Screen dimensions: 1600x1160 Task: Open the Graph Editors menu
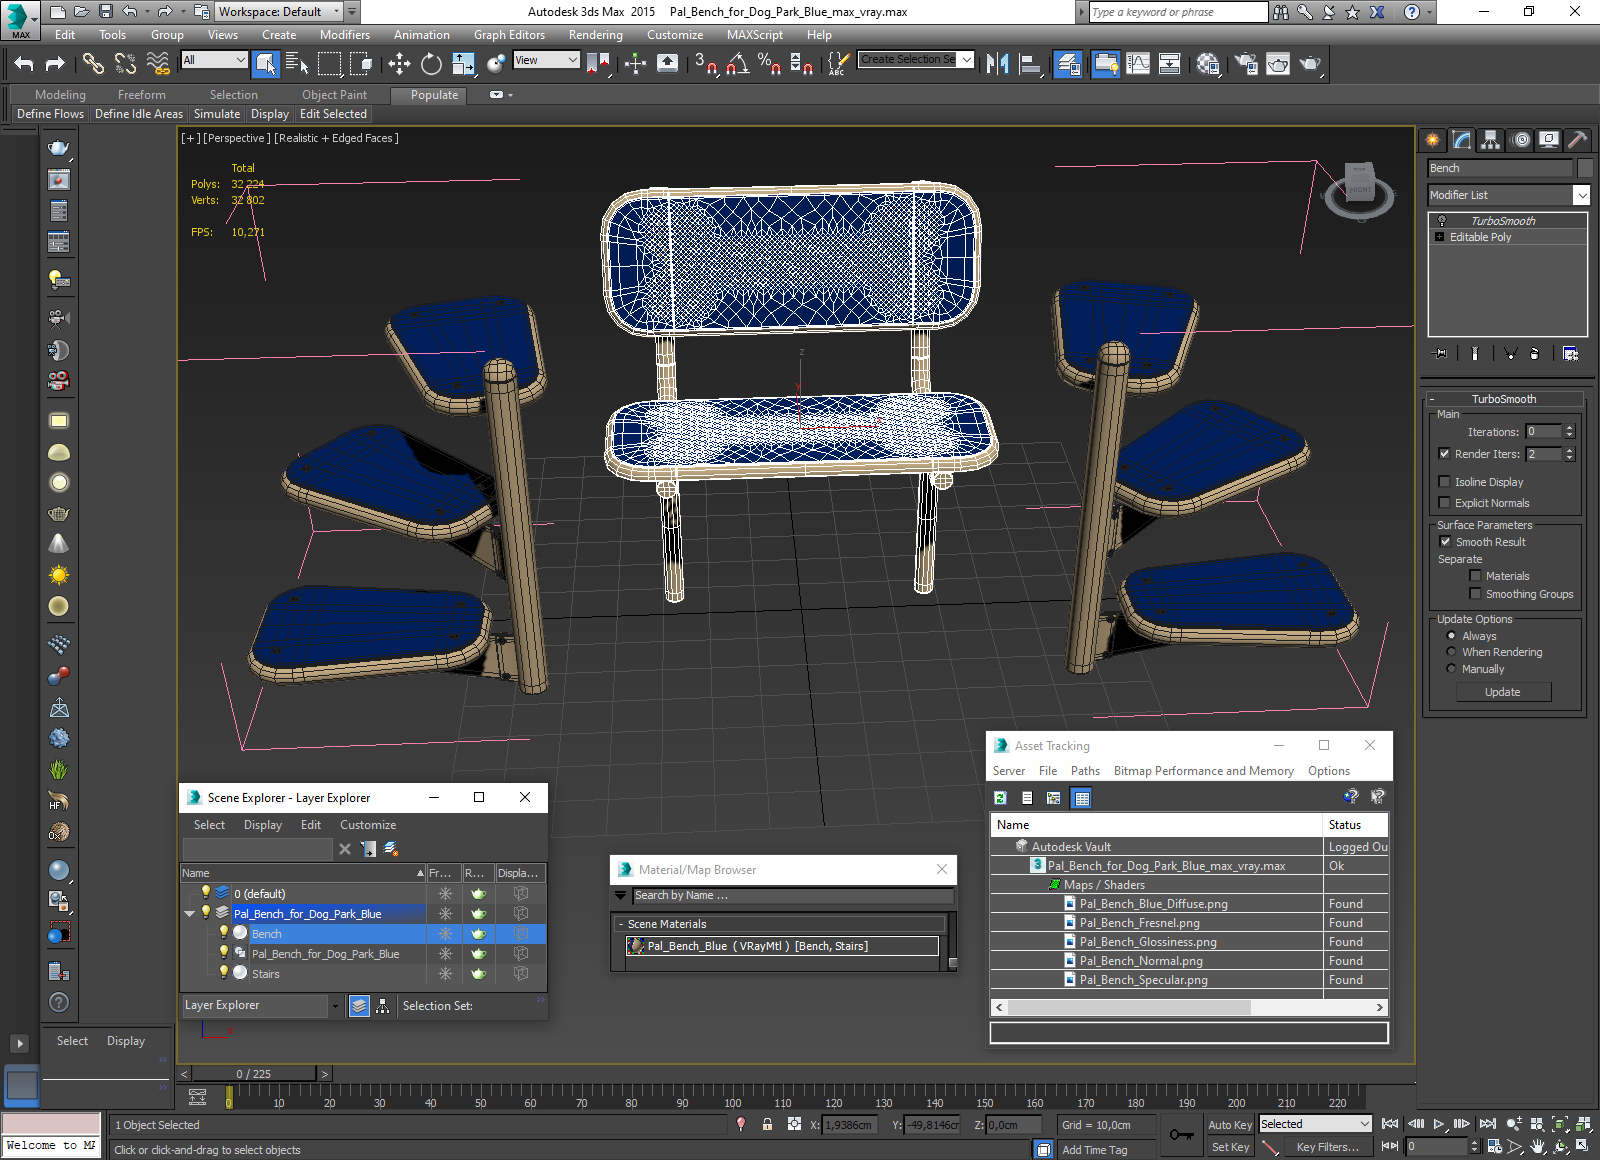[x=509, y=35]
